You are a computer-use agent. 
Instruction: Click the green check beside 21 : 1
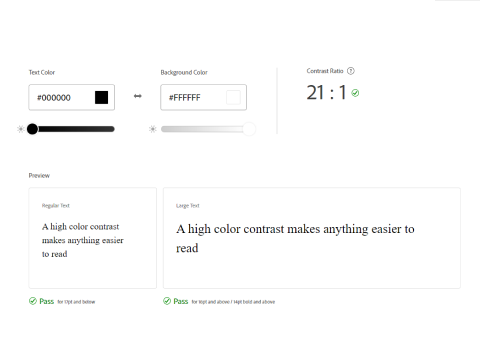pyautogui.click(x=355, y=93)
